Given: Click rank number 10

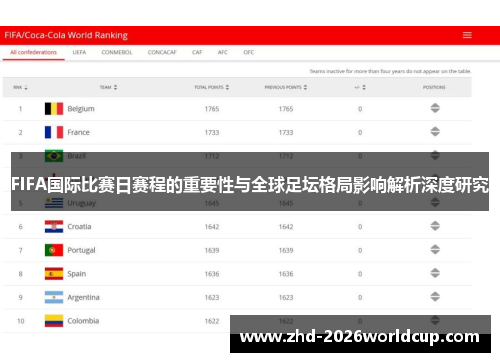Looking at the screenshot, I should click(21, 321).
